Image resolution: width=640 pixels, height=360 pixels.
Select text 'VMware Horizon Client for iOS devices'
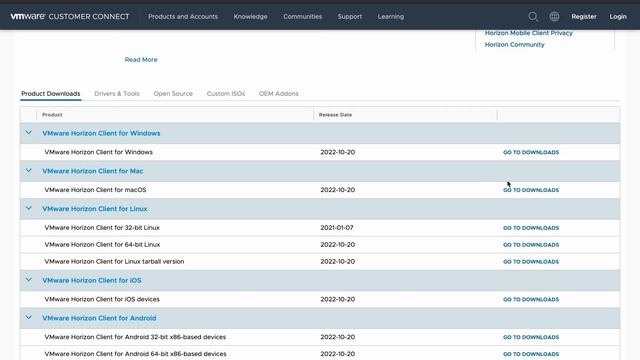(102, 299)
